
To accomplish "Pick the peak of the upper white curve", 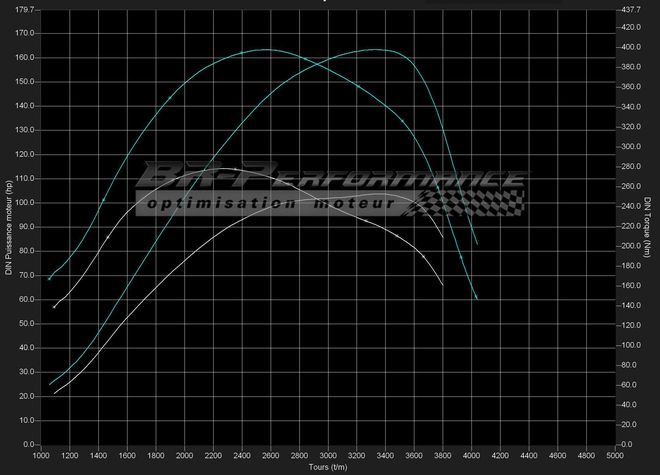I will tap(232, 169).
